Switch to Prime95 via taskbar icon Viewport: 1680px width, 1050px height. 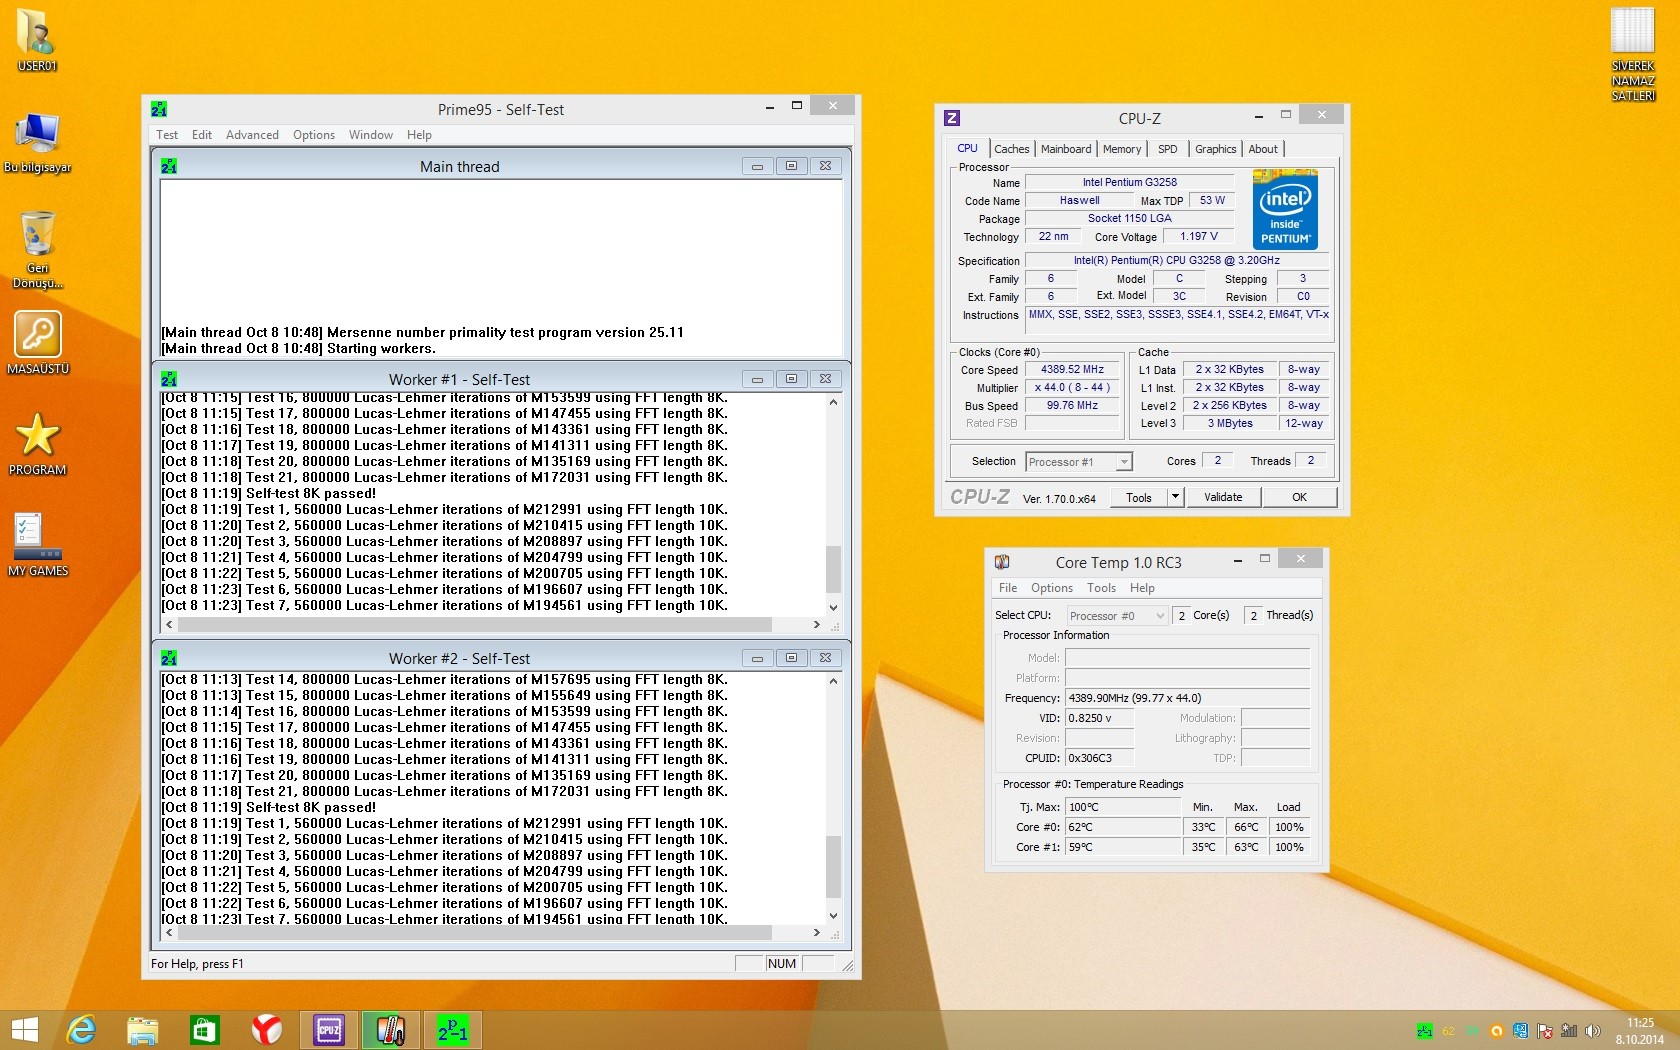[x=453, y=1030]
